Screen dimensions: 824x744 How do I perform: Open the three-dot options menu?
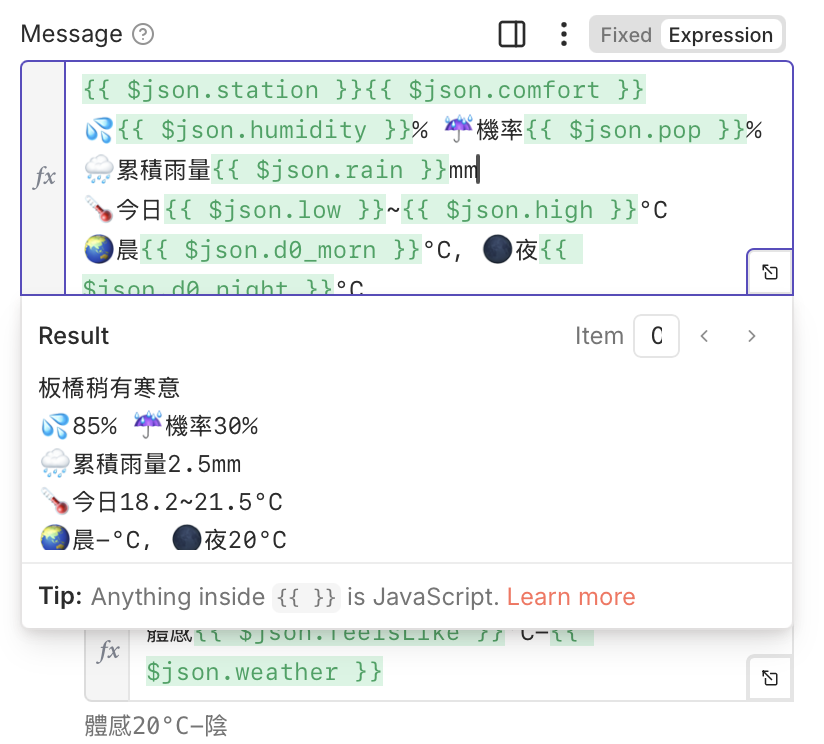pyautogui.click(x=564, y=35)
